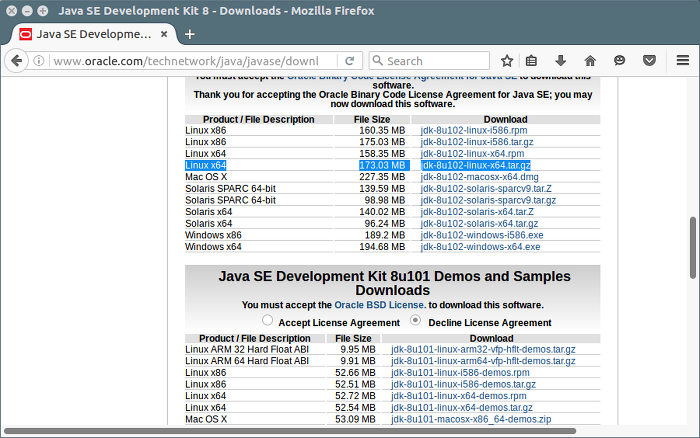Open a new tab with plus button
The width and height of the screenshot is (700, 438).
click(189, 34)
